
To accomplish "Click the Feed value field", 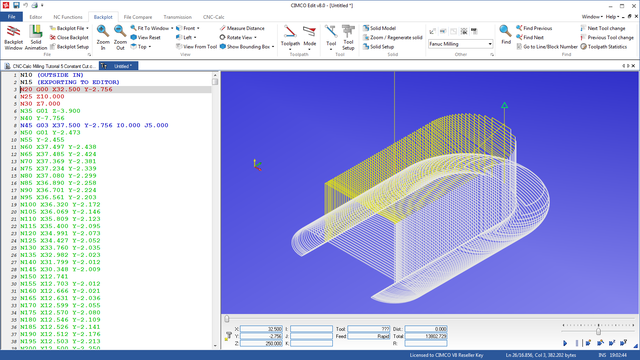I will click(x=369, y=336).
